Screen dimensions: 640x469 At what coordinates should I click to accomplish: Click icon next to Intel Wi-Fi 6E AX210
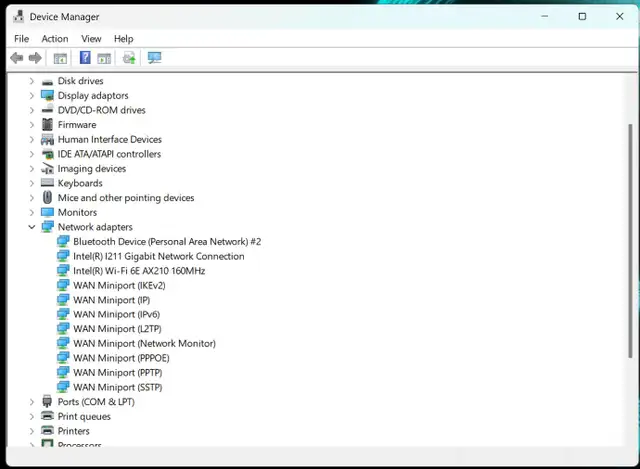pyautogui.click(x=63, y=271)
